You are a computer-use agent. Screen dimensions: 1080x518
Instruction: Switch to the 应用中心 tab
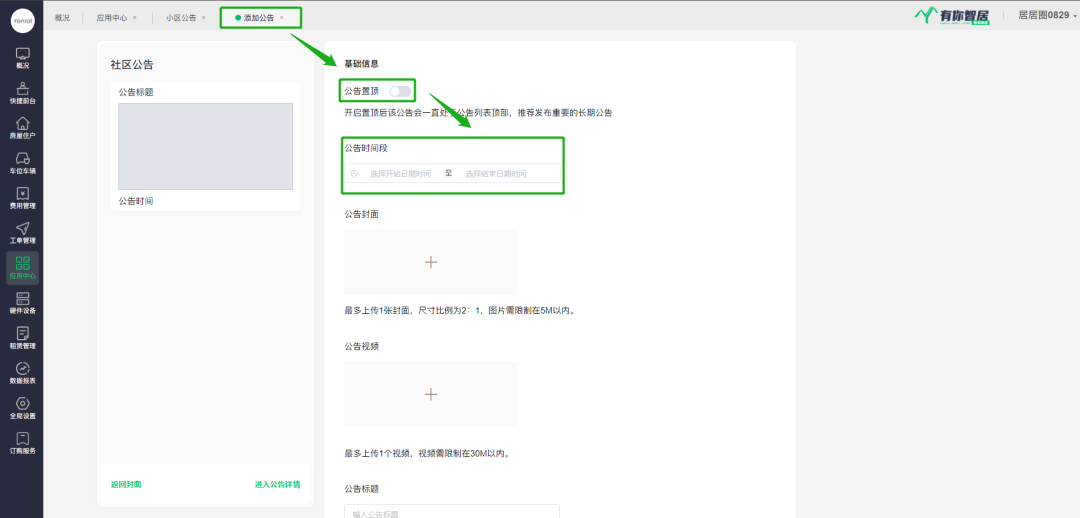112,18
